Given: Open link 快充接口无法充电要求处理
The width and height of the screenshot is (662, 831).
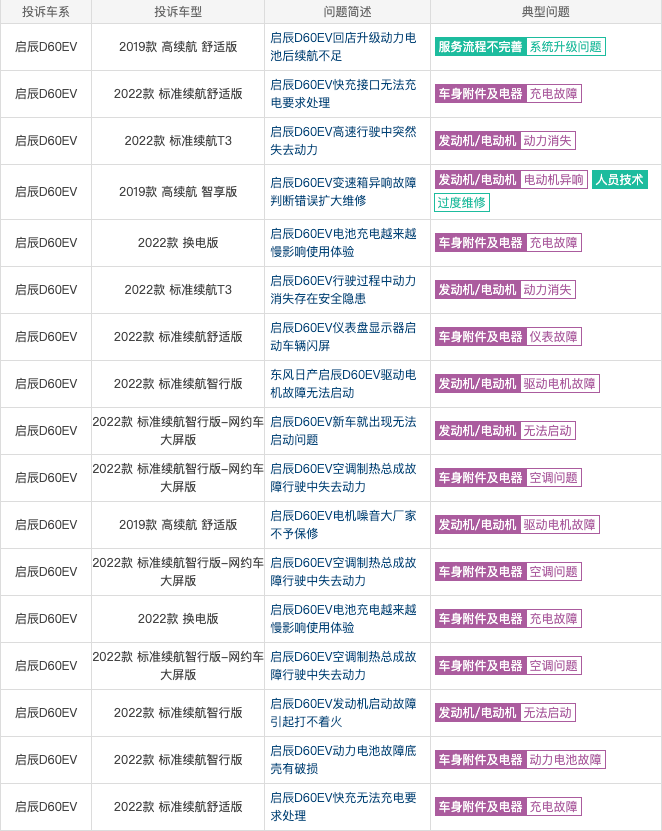Looking at the screenshot, I should pyautogui.click(x=343, y=94).
